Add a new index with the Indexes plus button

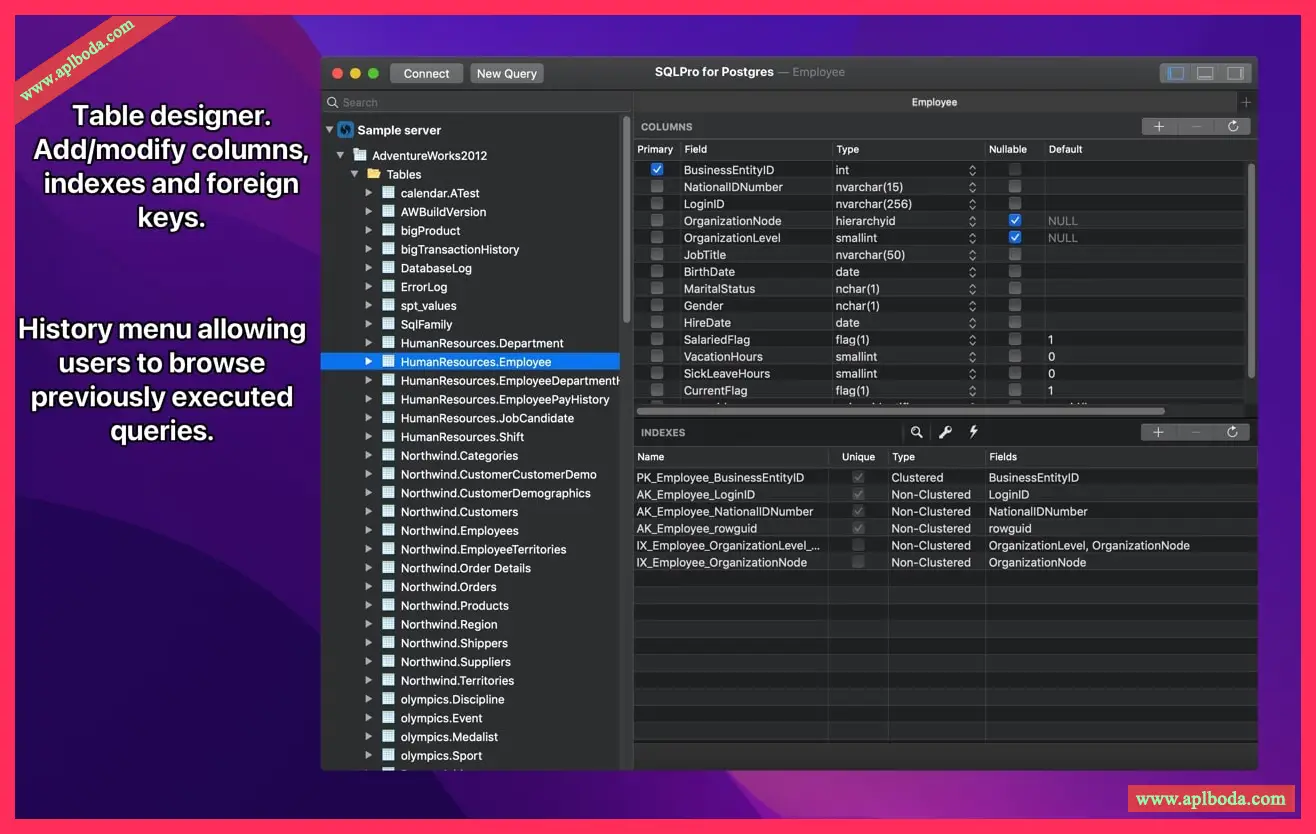point(1159,432)
